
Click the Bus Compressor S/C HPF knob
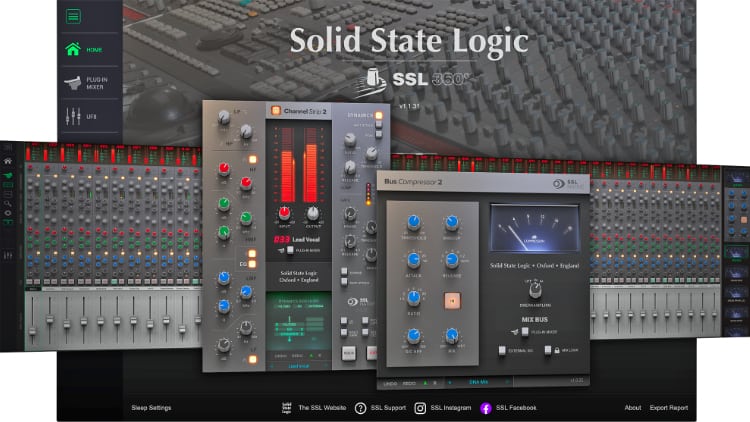414,335
